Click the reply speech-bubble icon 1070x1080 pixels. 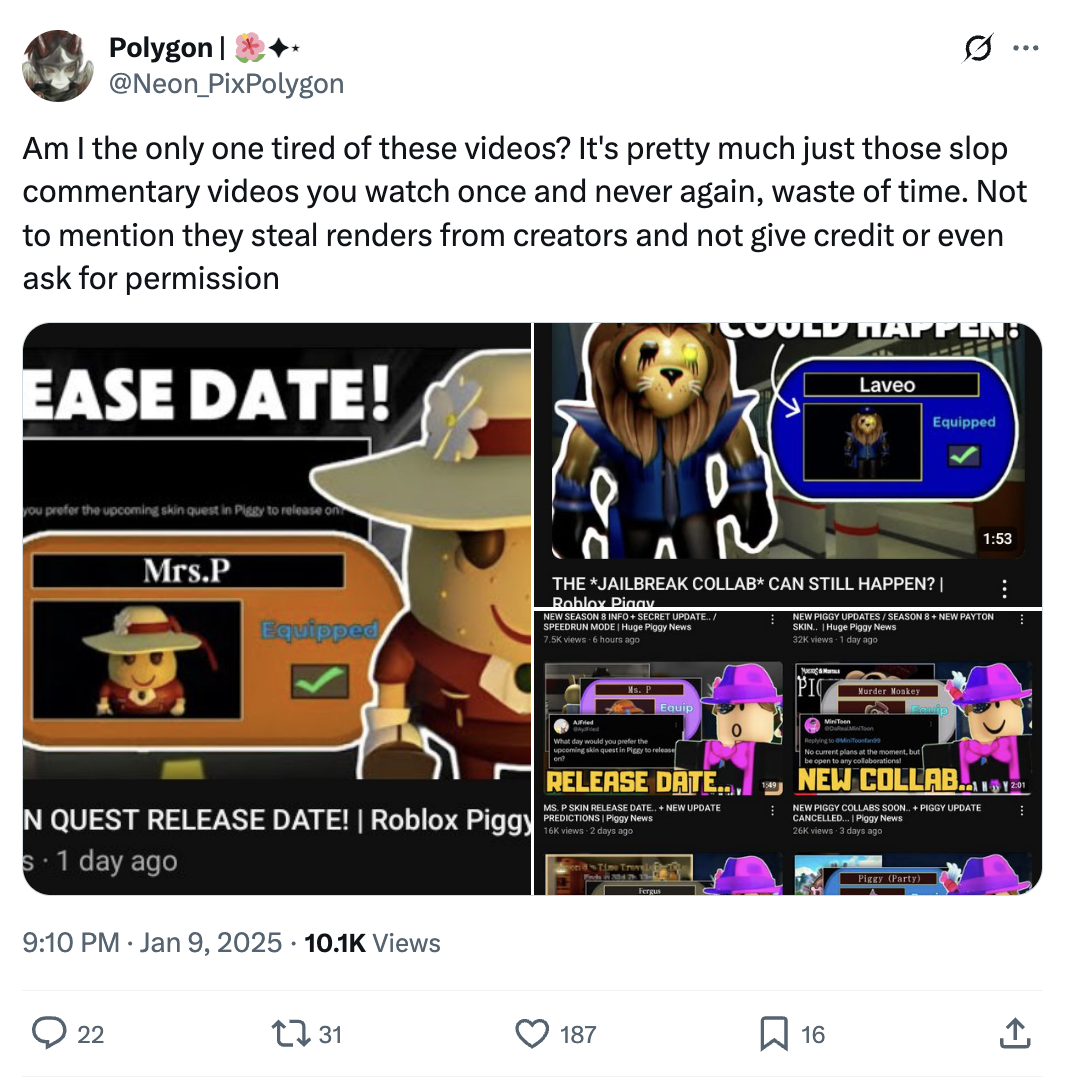click(x=49, y=1033)
